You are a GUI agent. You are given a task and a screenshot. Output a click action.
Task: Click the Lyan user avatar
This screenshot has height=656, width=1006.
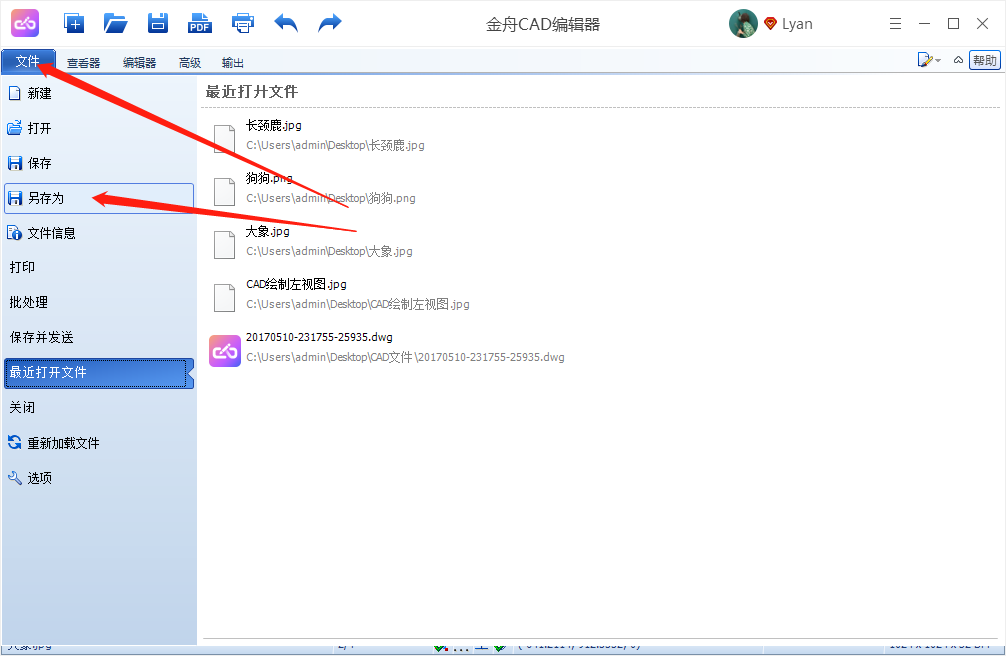coord(743,22)
